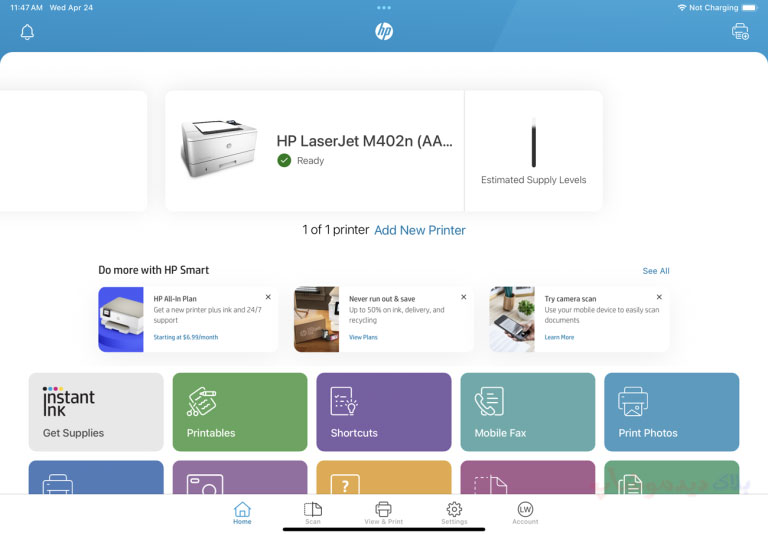768x536 pixels.
Task: Open the notifications bell
Action: [x=27, y=32]
